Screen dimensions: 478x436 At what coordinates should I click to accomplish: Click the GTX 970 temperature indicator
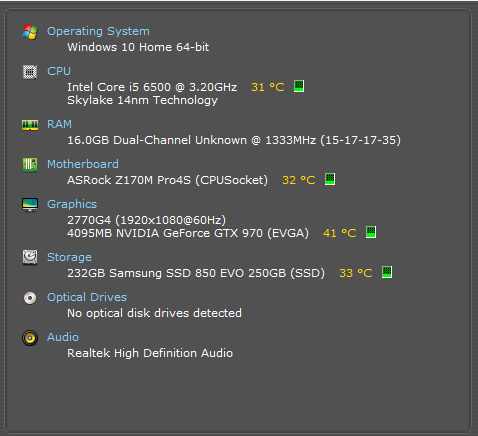[x=371, y=232]
